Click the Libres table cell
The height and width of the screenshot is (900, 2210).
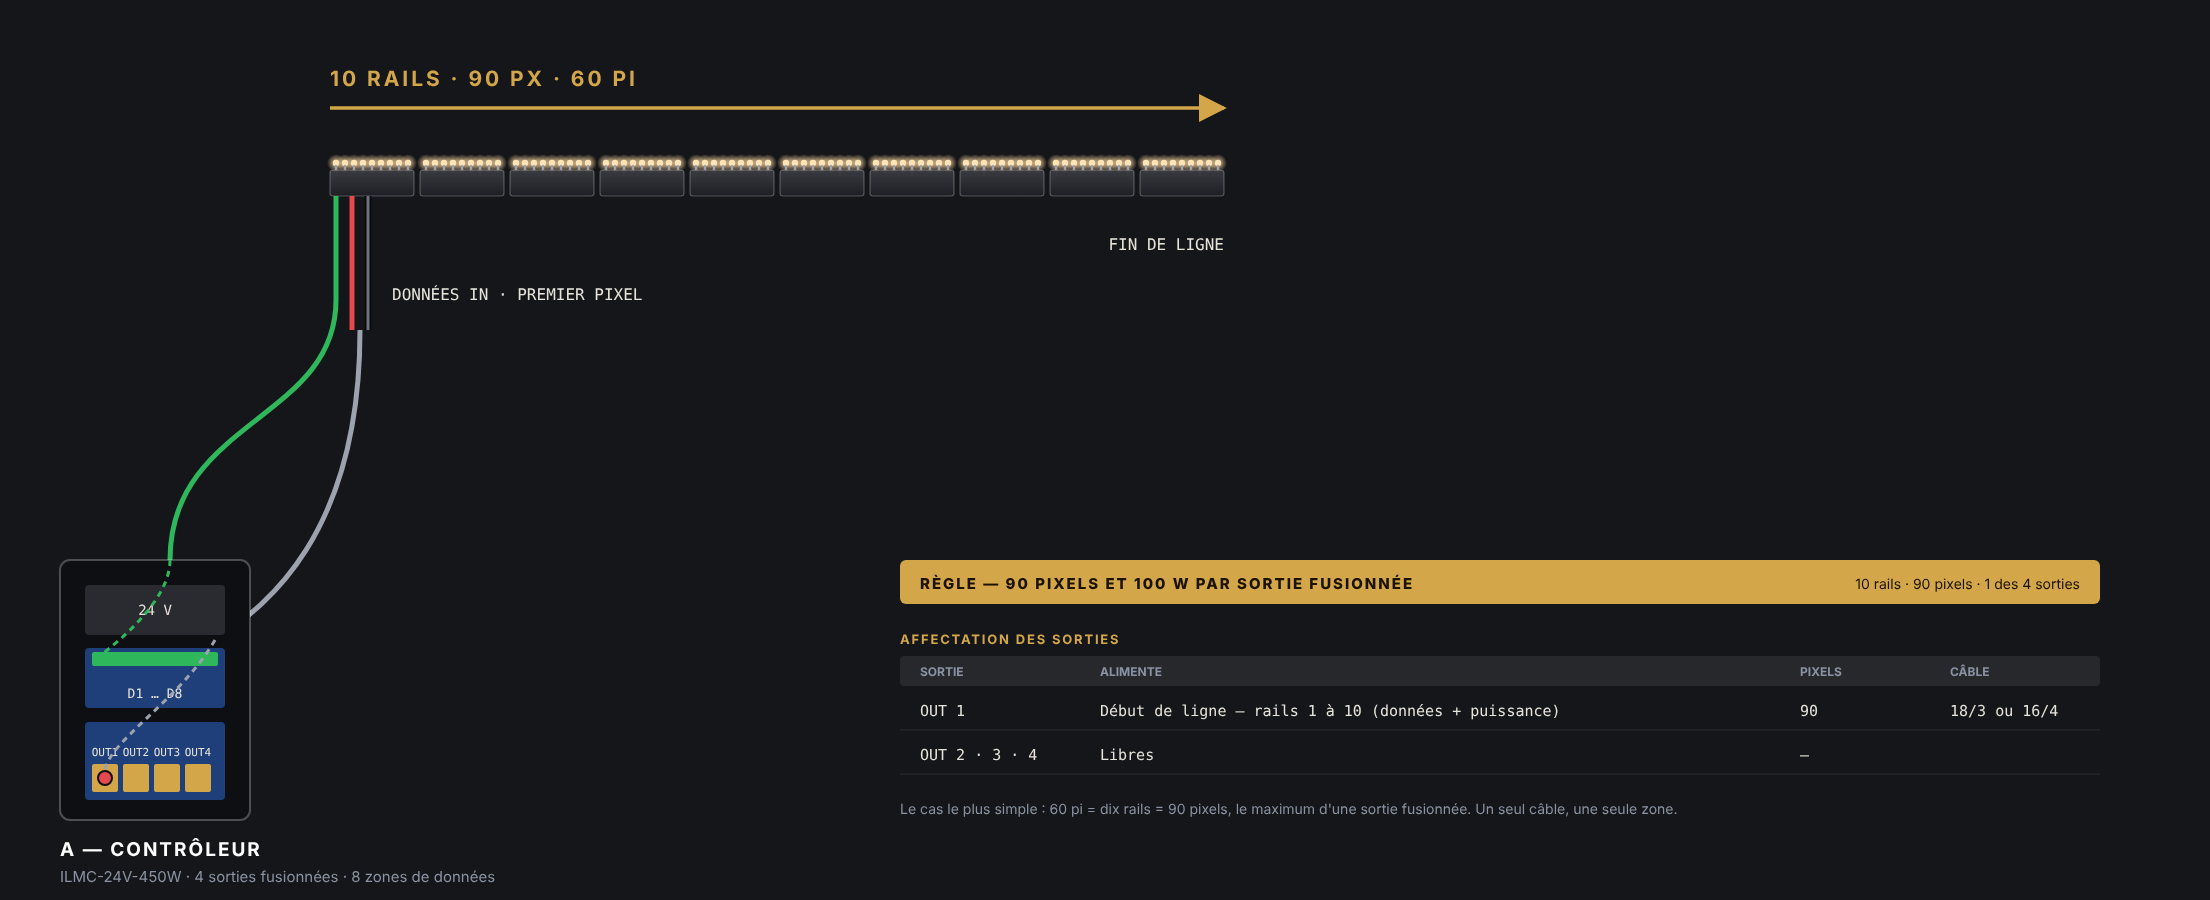tap(1127, 755)
